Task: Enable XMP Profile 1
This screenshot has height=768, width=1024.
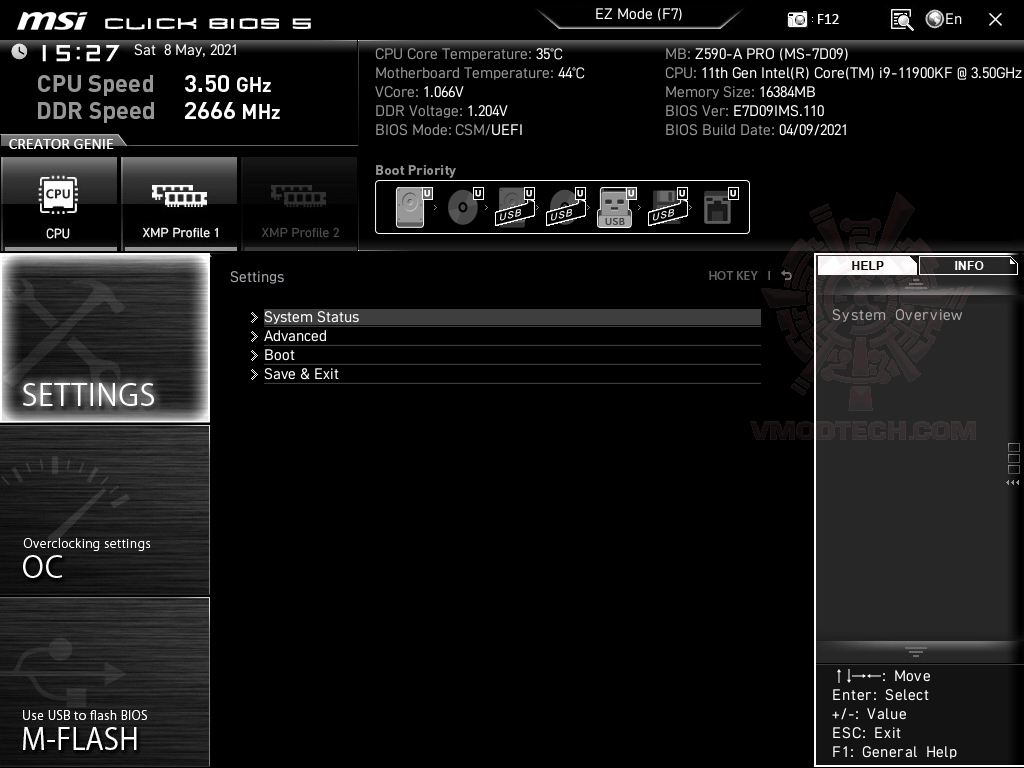Action: click(180, 204)
